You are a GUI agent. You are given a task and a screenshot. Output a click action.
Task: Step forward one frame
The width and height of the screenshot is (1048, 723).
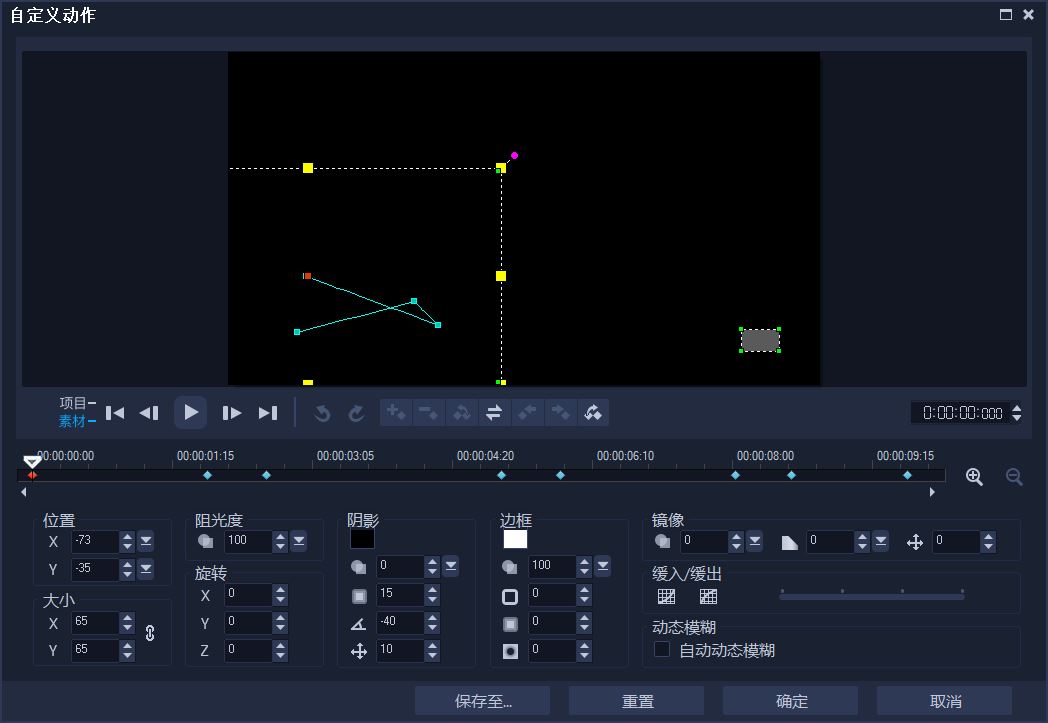(231, 413)
